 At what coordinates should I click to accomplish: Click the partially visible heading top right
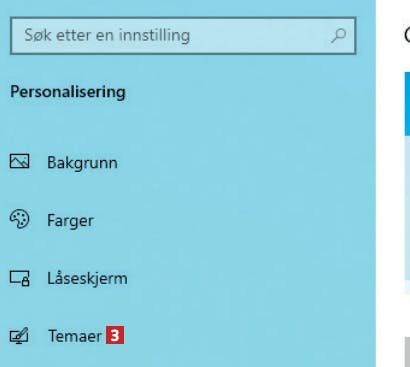(407, 35)
